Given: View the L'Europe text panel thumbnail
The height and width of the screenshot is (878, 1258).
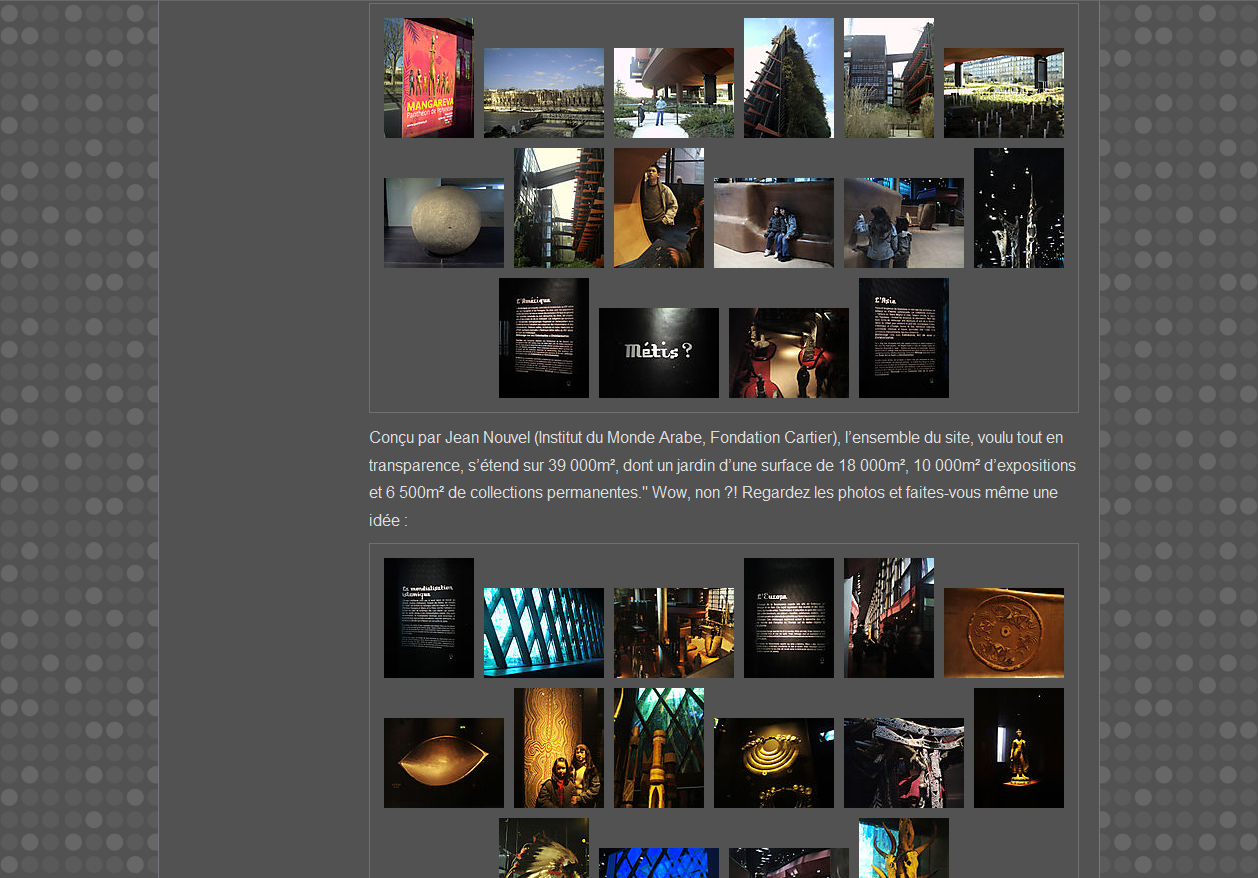Looking at the screenshot, I should (x=788, y=618).
